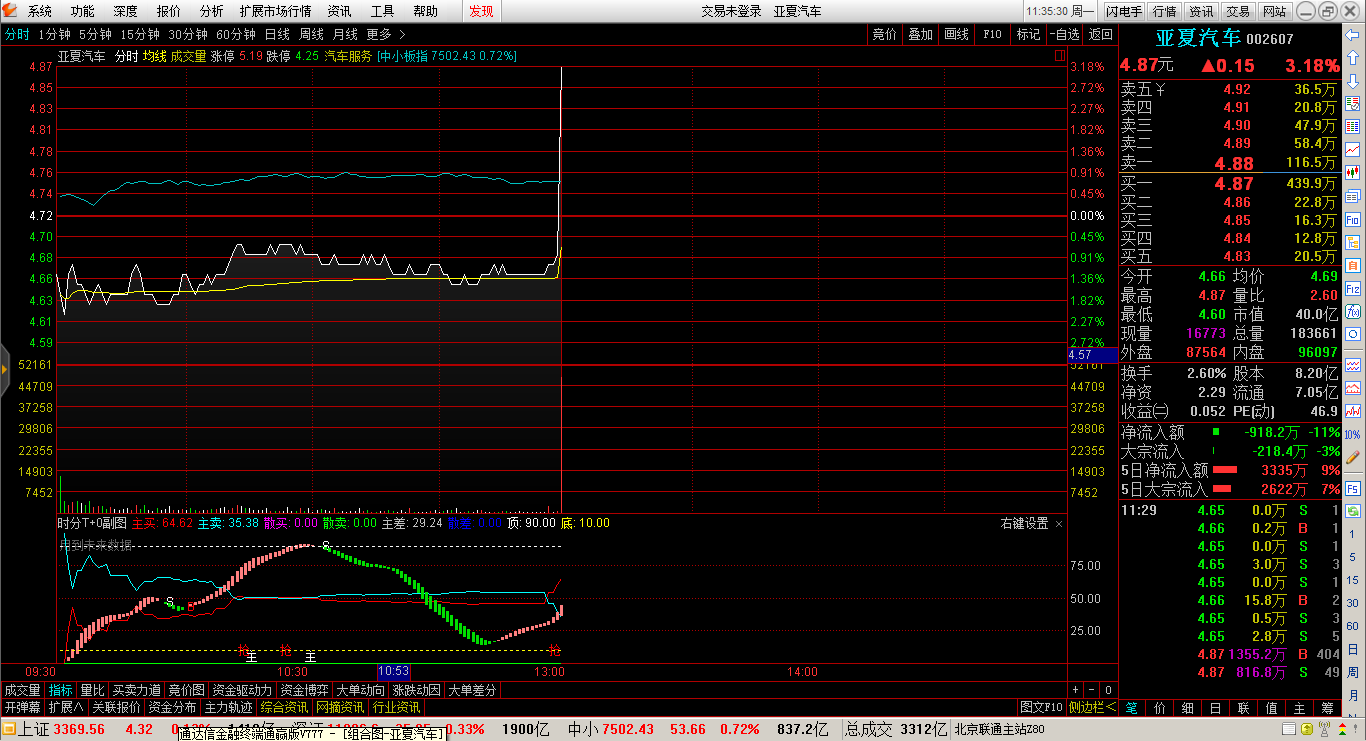
Task: Click the -自选 watchlist button
Action: click(x=1064, y=34)
